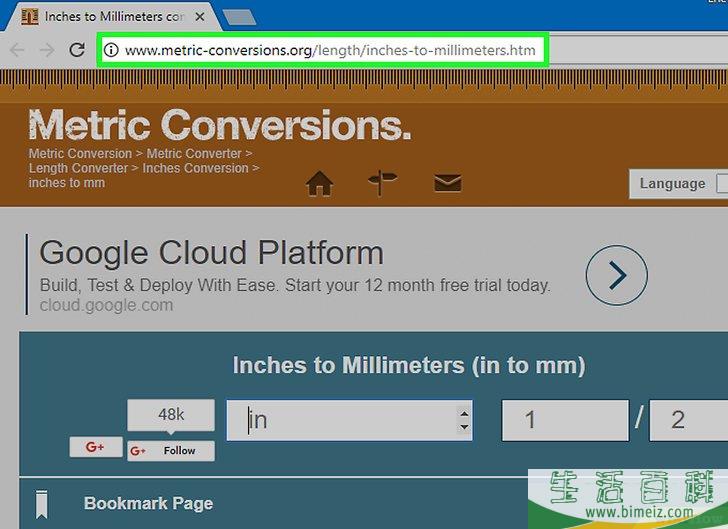This screenshot has width=728, height=529.
Task: Click the Inches to Millimeters heading
Action: (x=409, y=365)
